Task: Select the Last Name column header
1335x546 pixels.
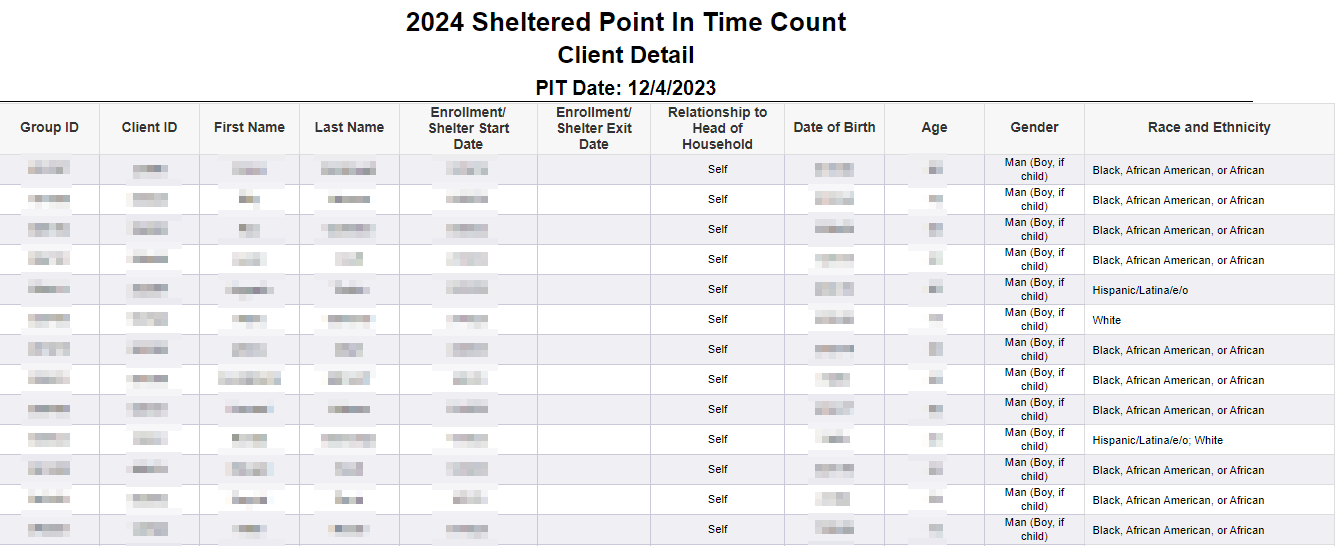Action: [x=349, y=128]
